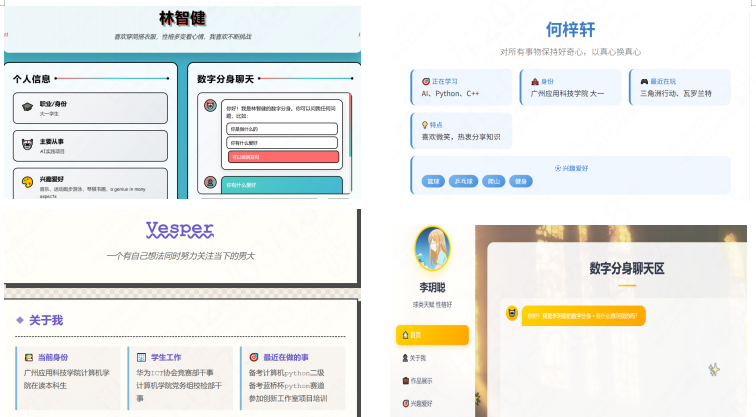Viewport: 756px width, 417px height.
Task: Click the icon beside 当前身份 heading
Action: coord(30,357)
